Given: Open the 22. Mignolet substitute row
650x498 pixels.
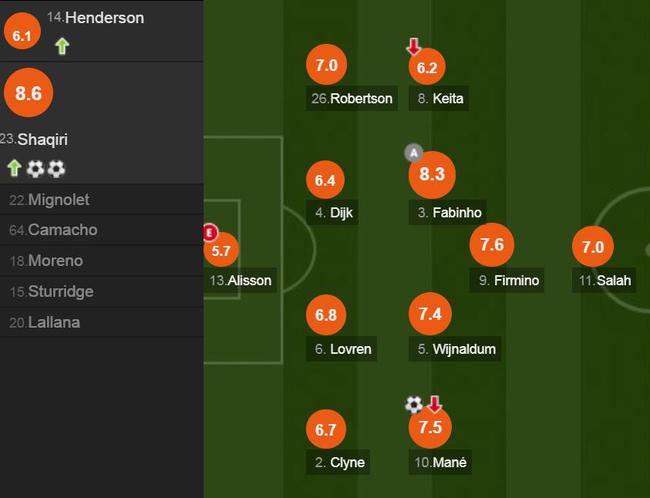Looking at the screenshot, I should (102, 199).
